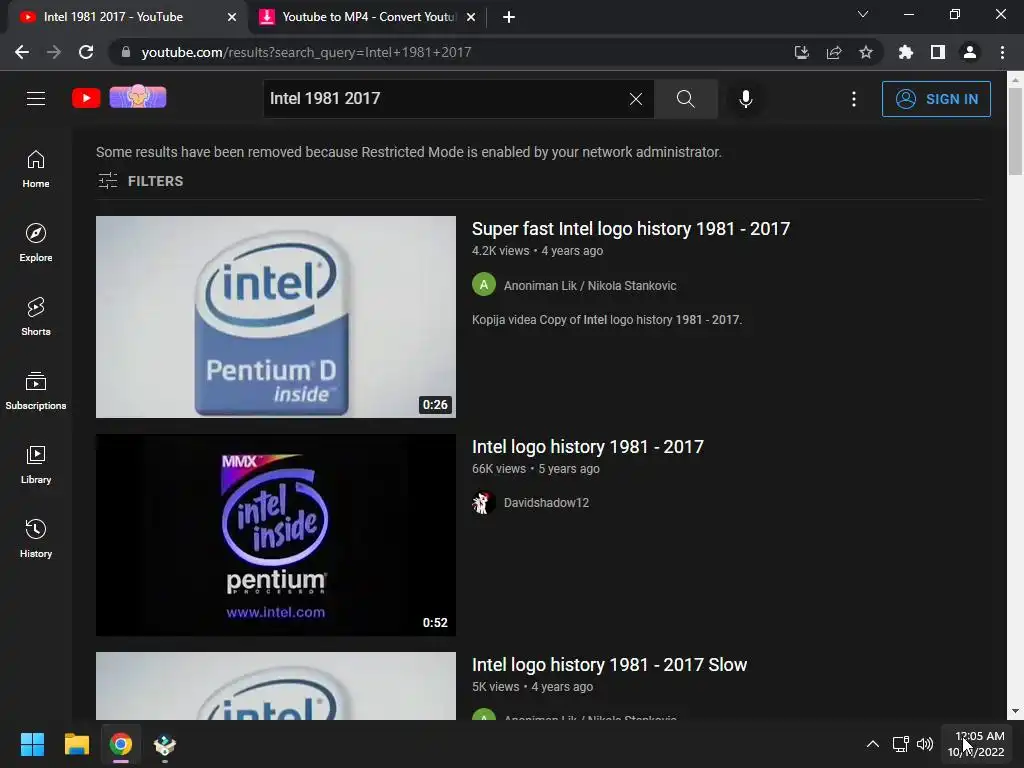Open Super fast Intel logo history title

[x=631, y=229]
